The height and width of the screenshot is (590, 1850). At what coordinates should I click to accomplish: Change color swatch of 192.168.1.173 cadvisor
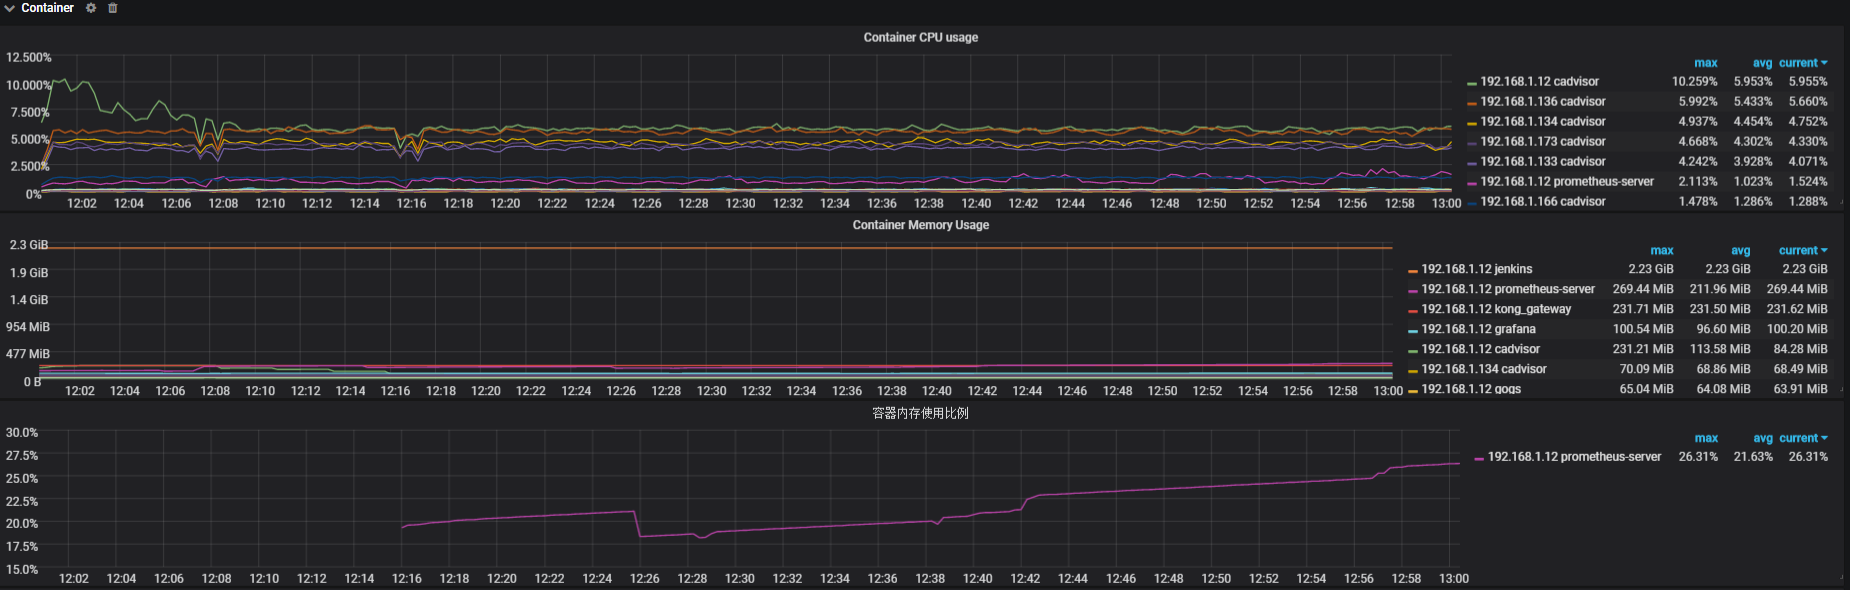(x=1472, y=143)
